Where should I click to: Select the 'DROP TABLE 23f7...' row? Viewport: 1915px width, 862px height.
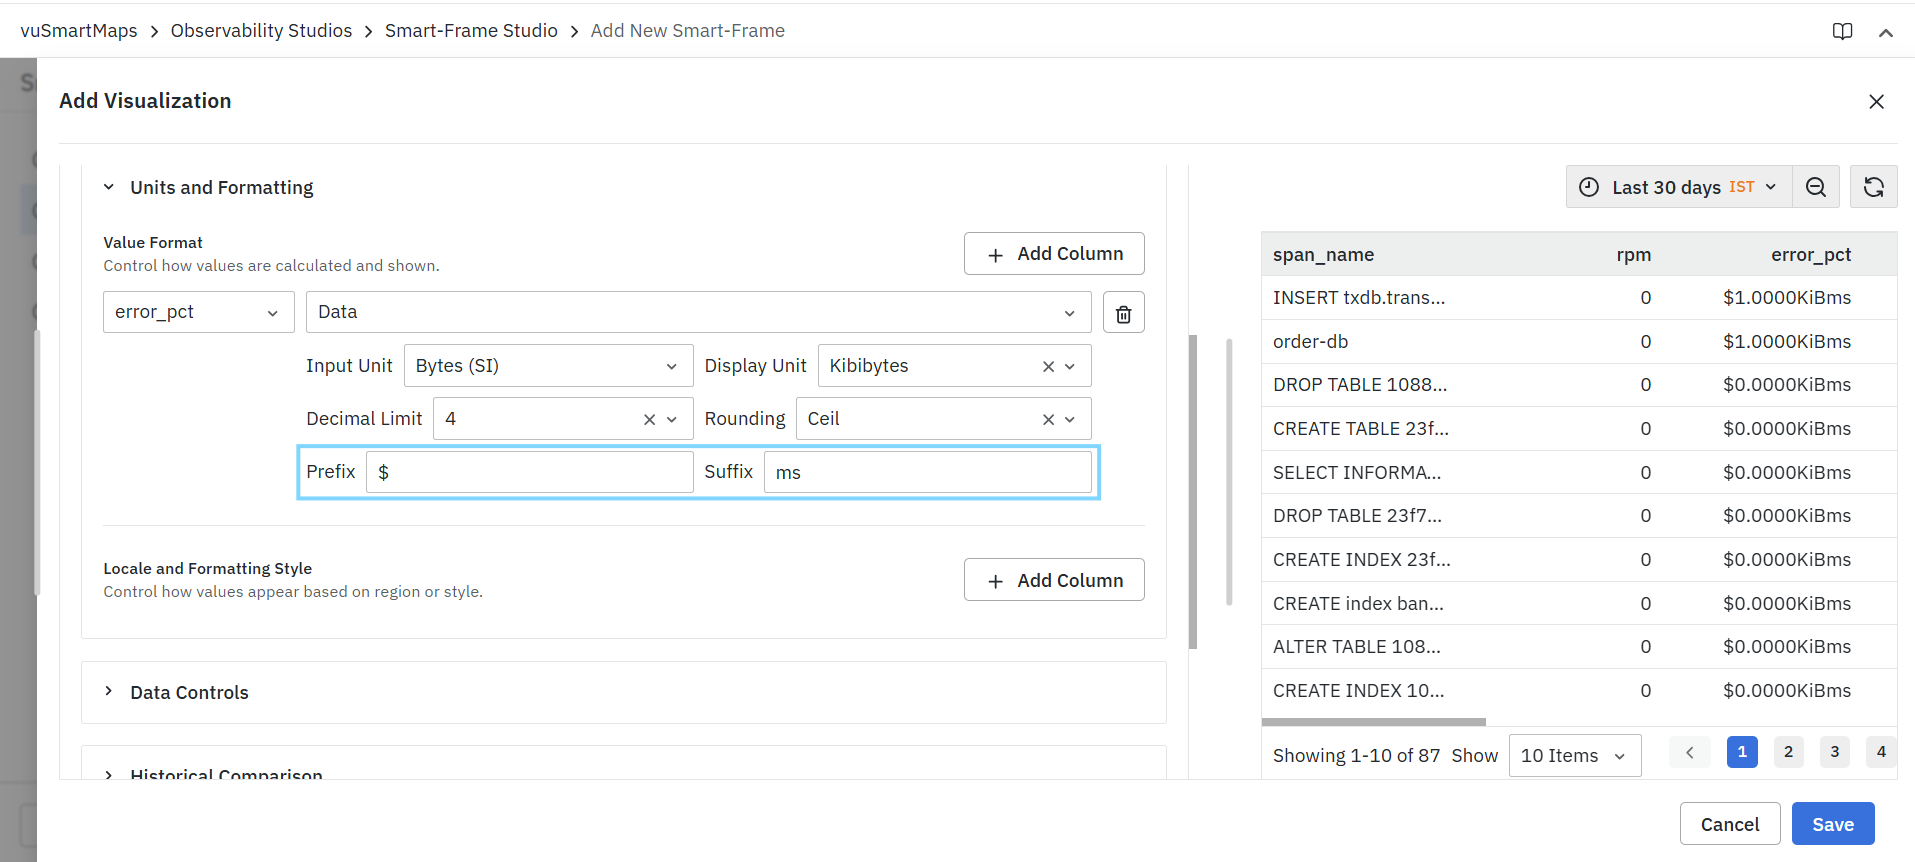(x=1579, y=516)
